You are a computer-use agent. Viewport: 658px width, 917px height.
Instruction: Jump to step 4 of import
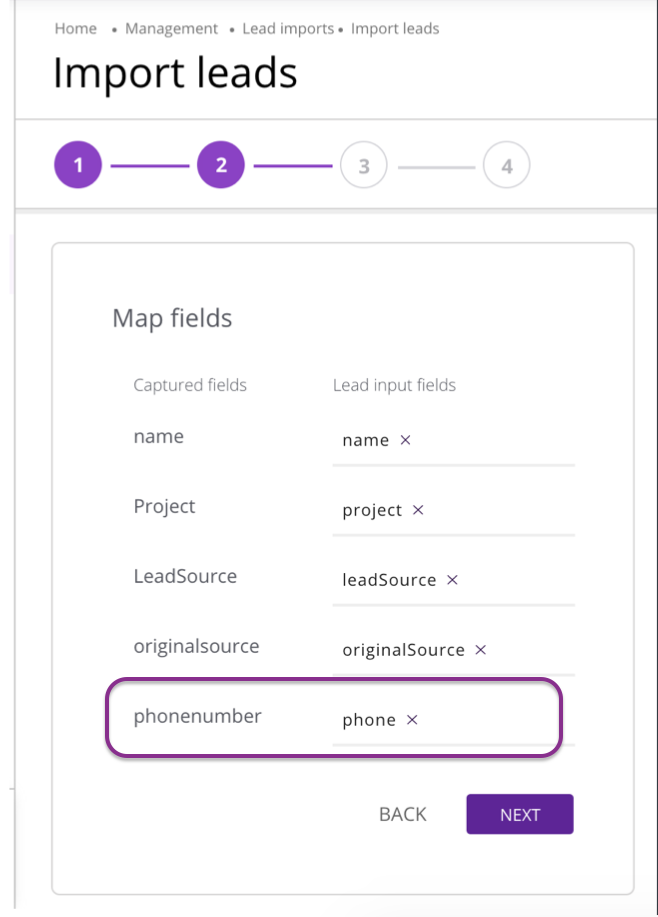(x=507, y=166)
